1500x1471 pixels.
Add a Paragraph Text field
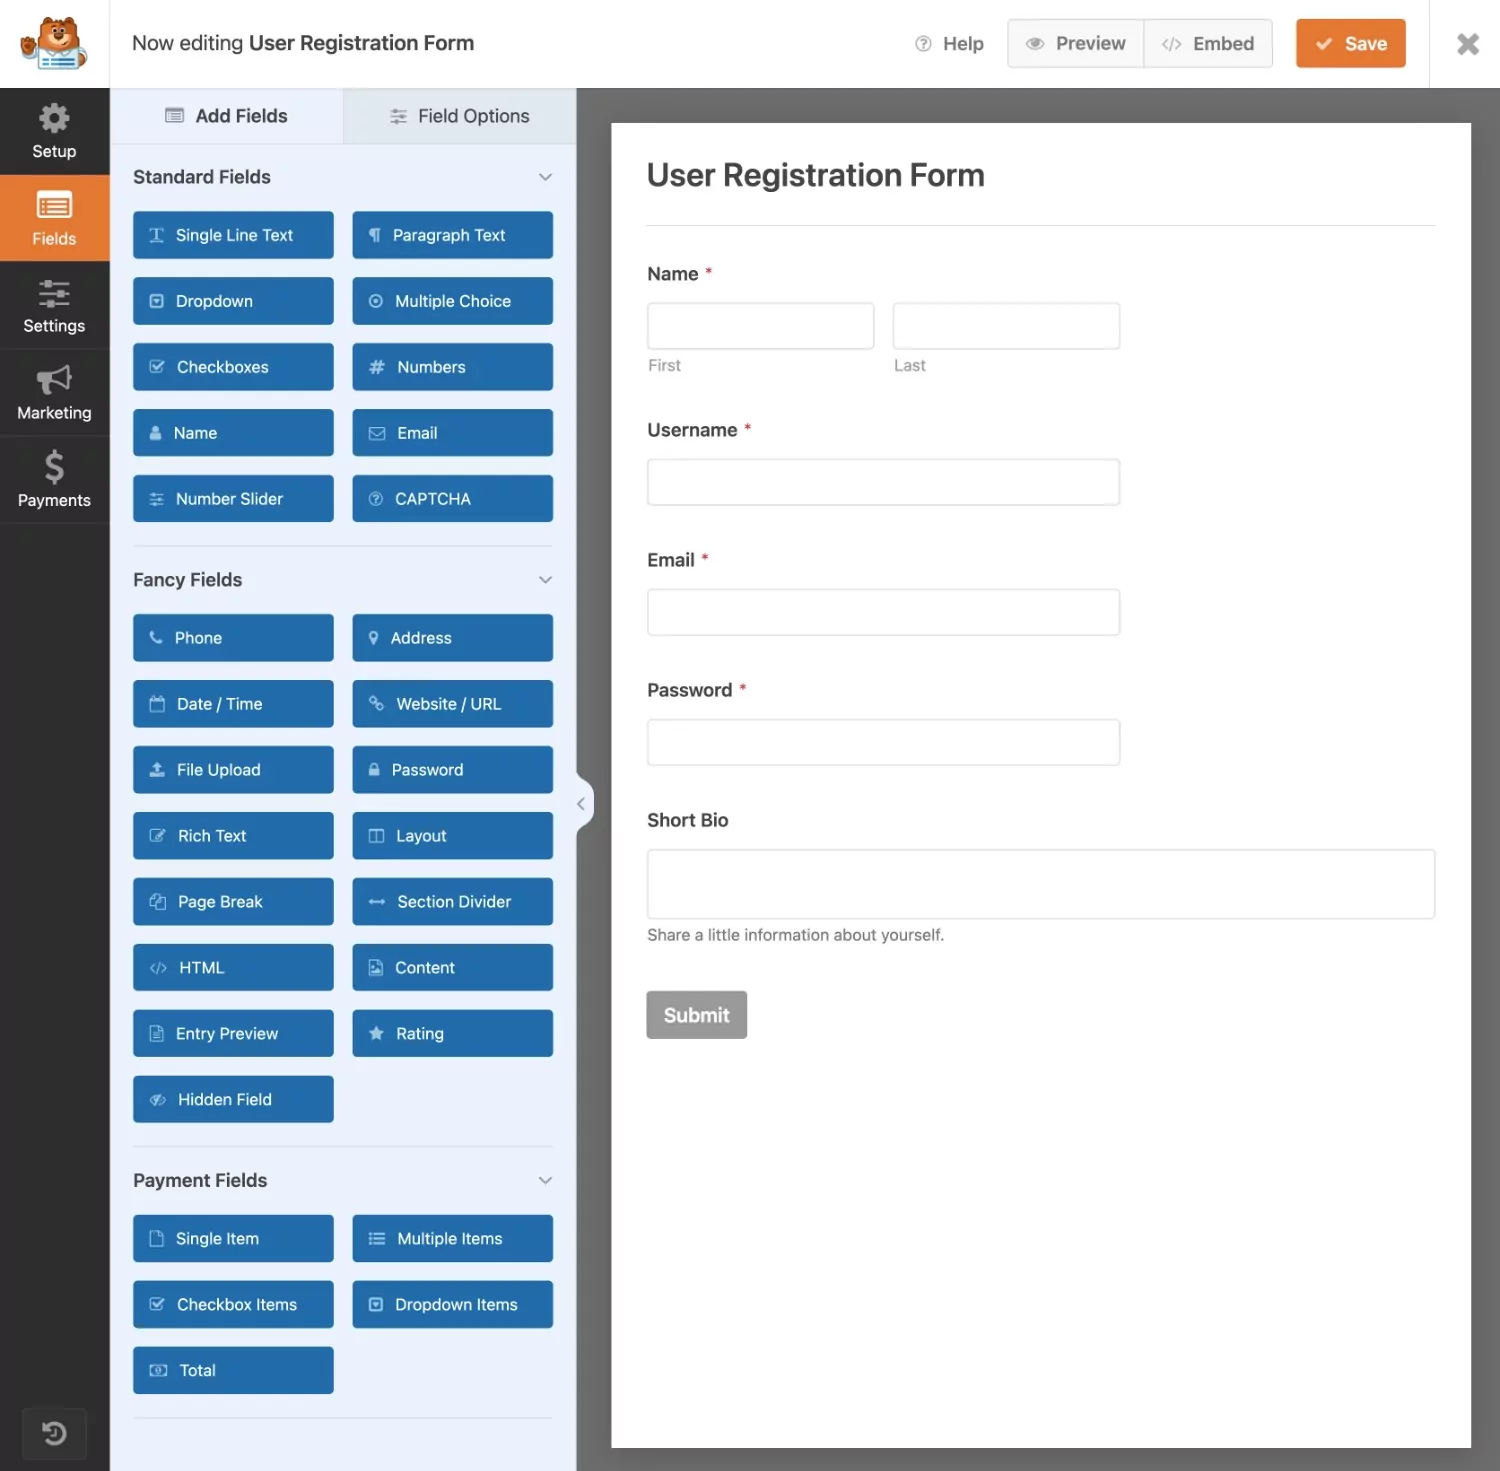click(453, 235)
